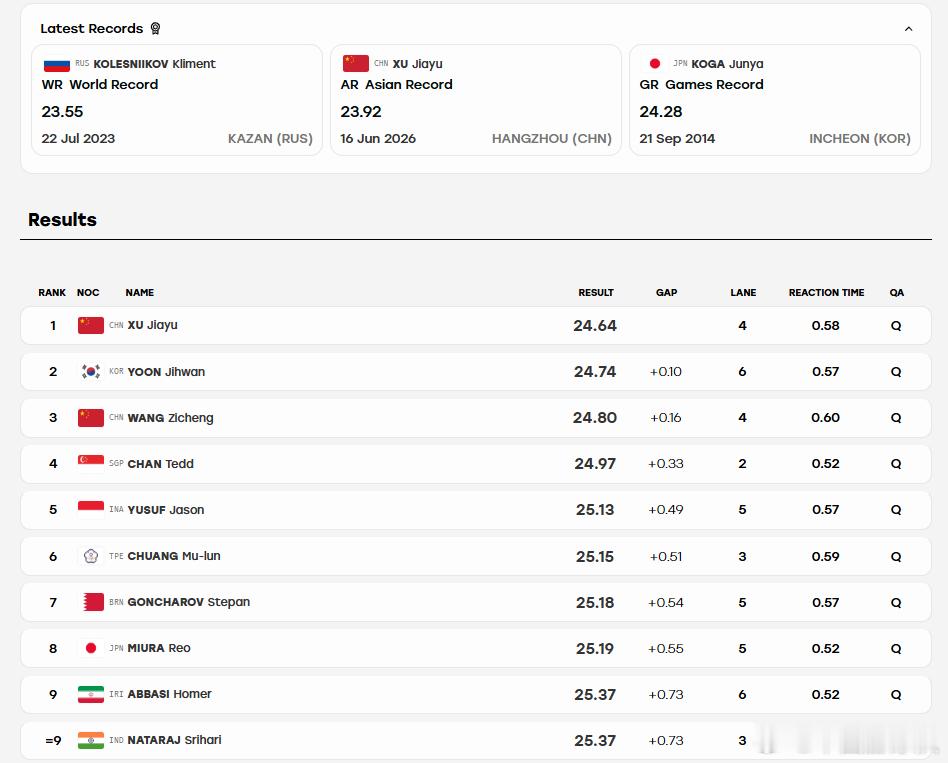This screenshot has height=763, width=948.
Task: Select the MIURA Reo result row
Action: pos(476,648)
